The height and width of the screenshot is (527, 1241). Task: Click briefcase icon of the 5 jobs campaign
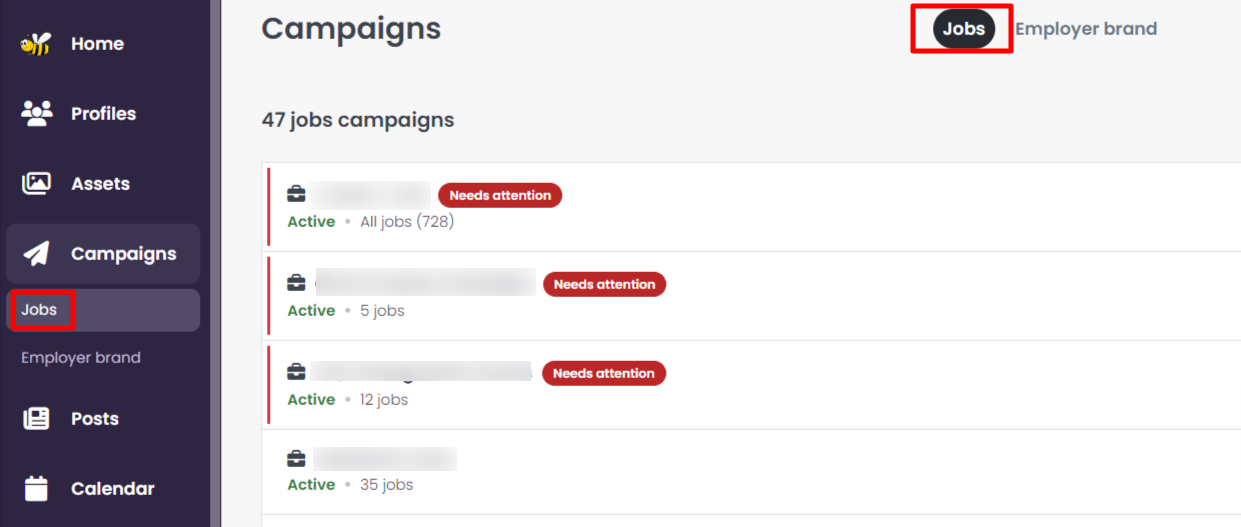click(297, 283)
